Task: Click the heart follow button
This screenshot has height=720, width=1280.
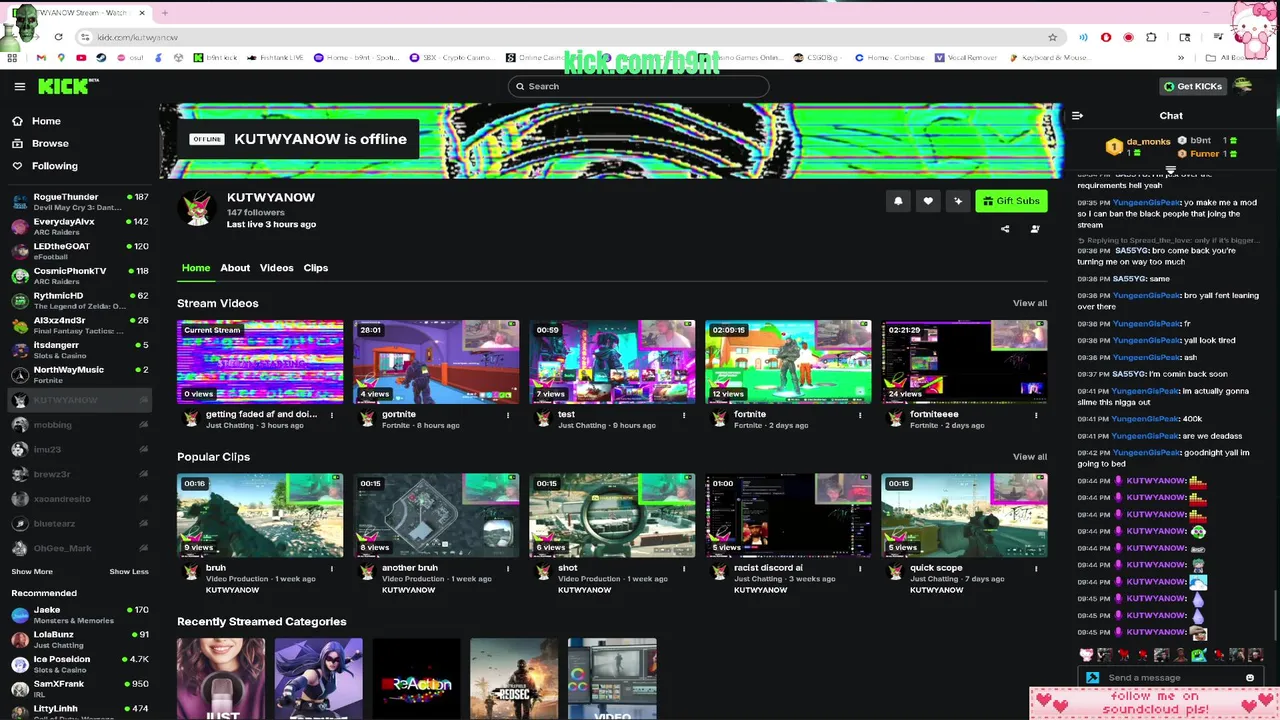Action: pyautogui.click(x=928, y=201)
